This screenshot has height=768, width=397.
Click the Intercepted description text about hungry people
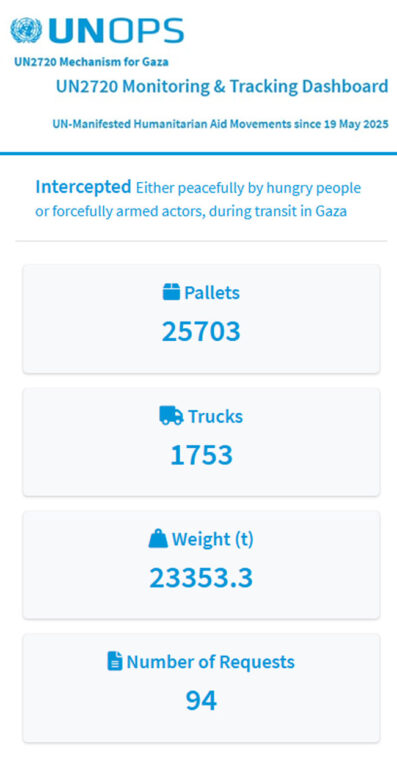[198, 200]
